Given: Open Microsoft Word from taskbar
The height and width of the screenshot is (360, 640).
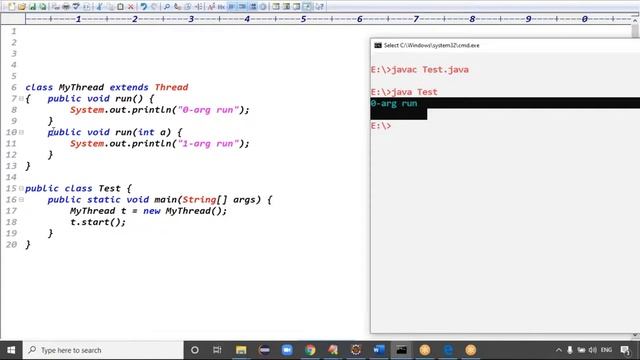Looking at the screenshot, I should (x=379, y=350).
